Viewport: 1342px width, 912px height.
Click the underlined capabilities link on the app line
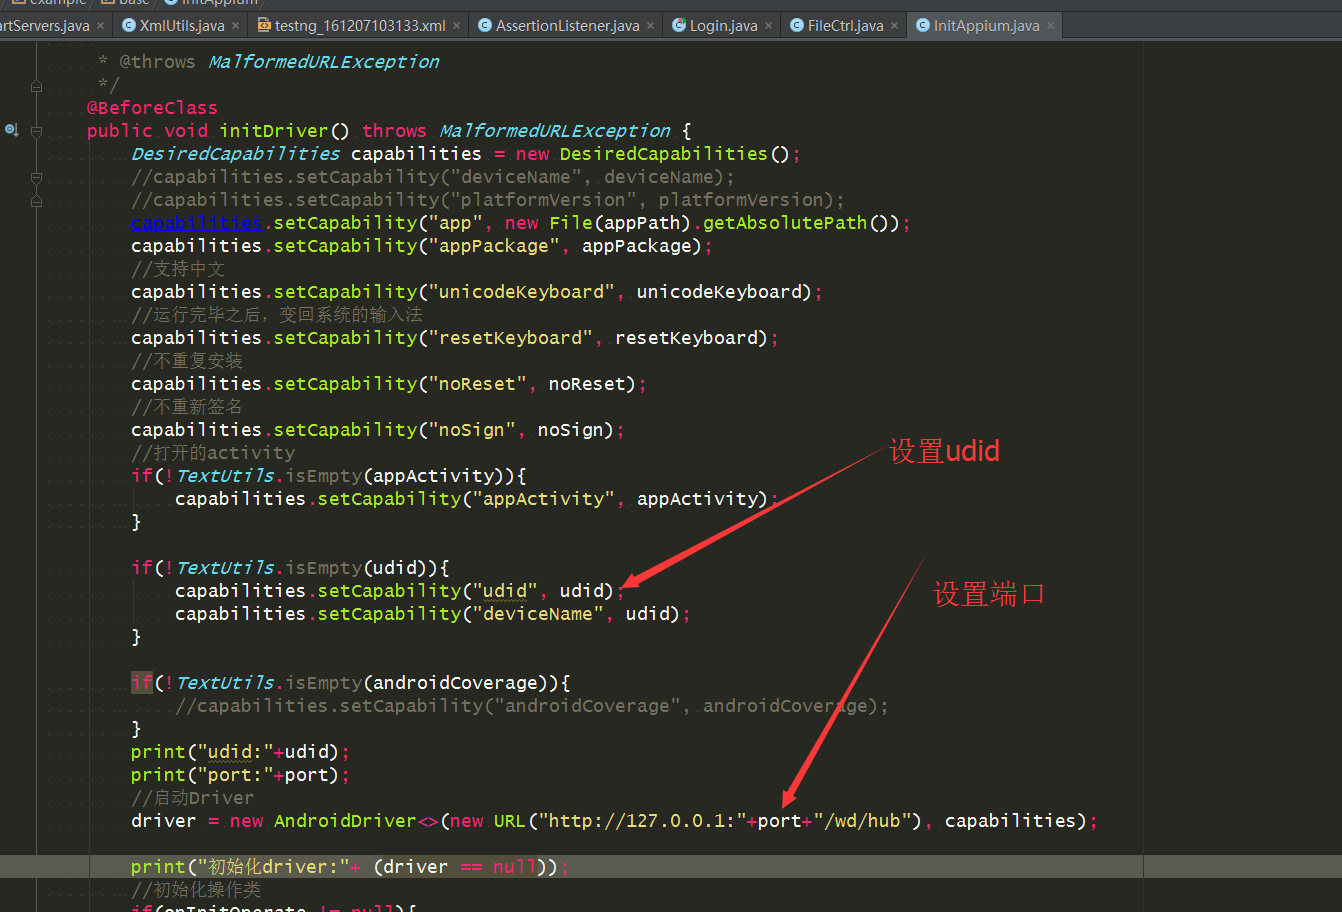(x=196, y=223)
